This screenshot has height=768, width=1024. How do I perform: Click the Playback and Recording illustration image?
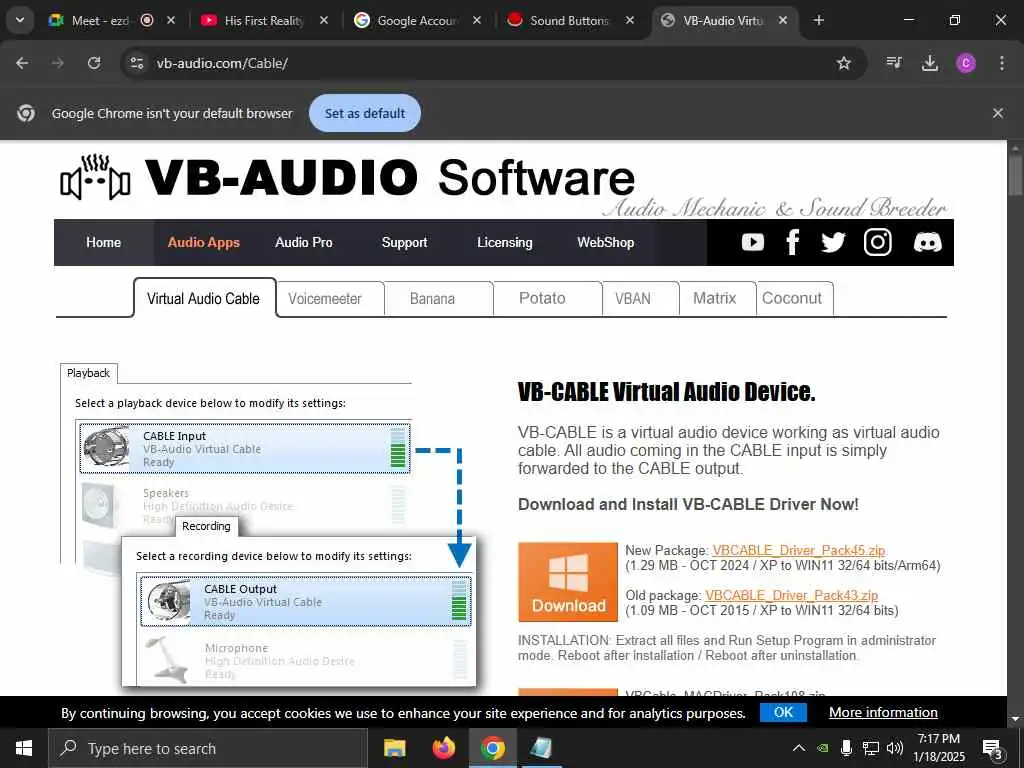point(268,524)
